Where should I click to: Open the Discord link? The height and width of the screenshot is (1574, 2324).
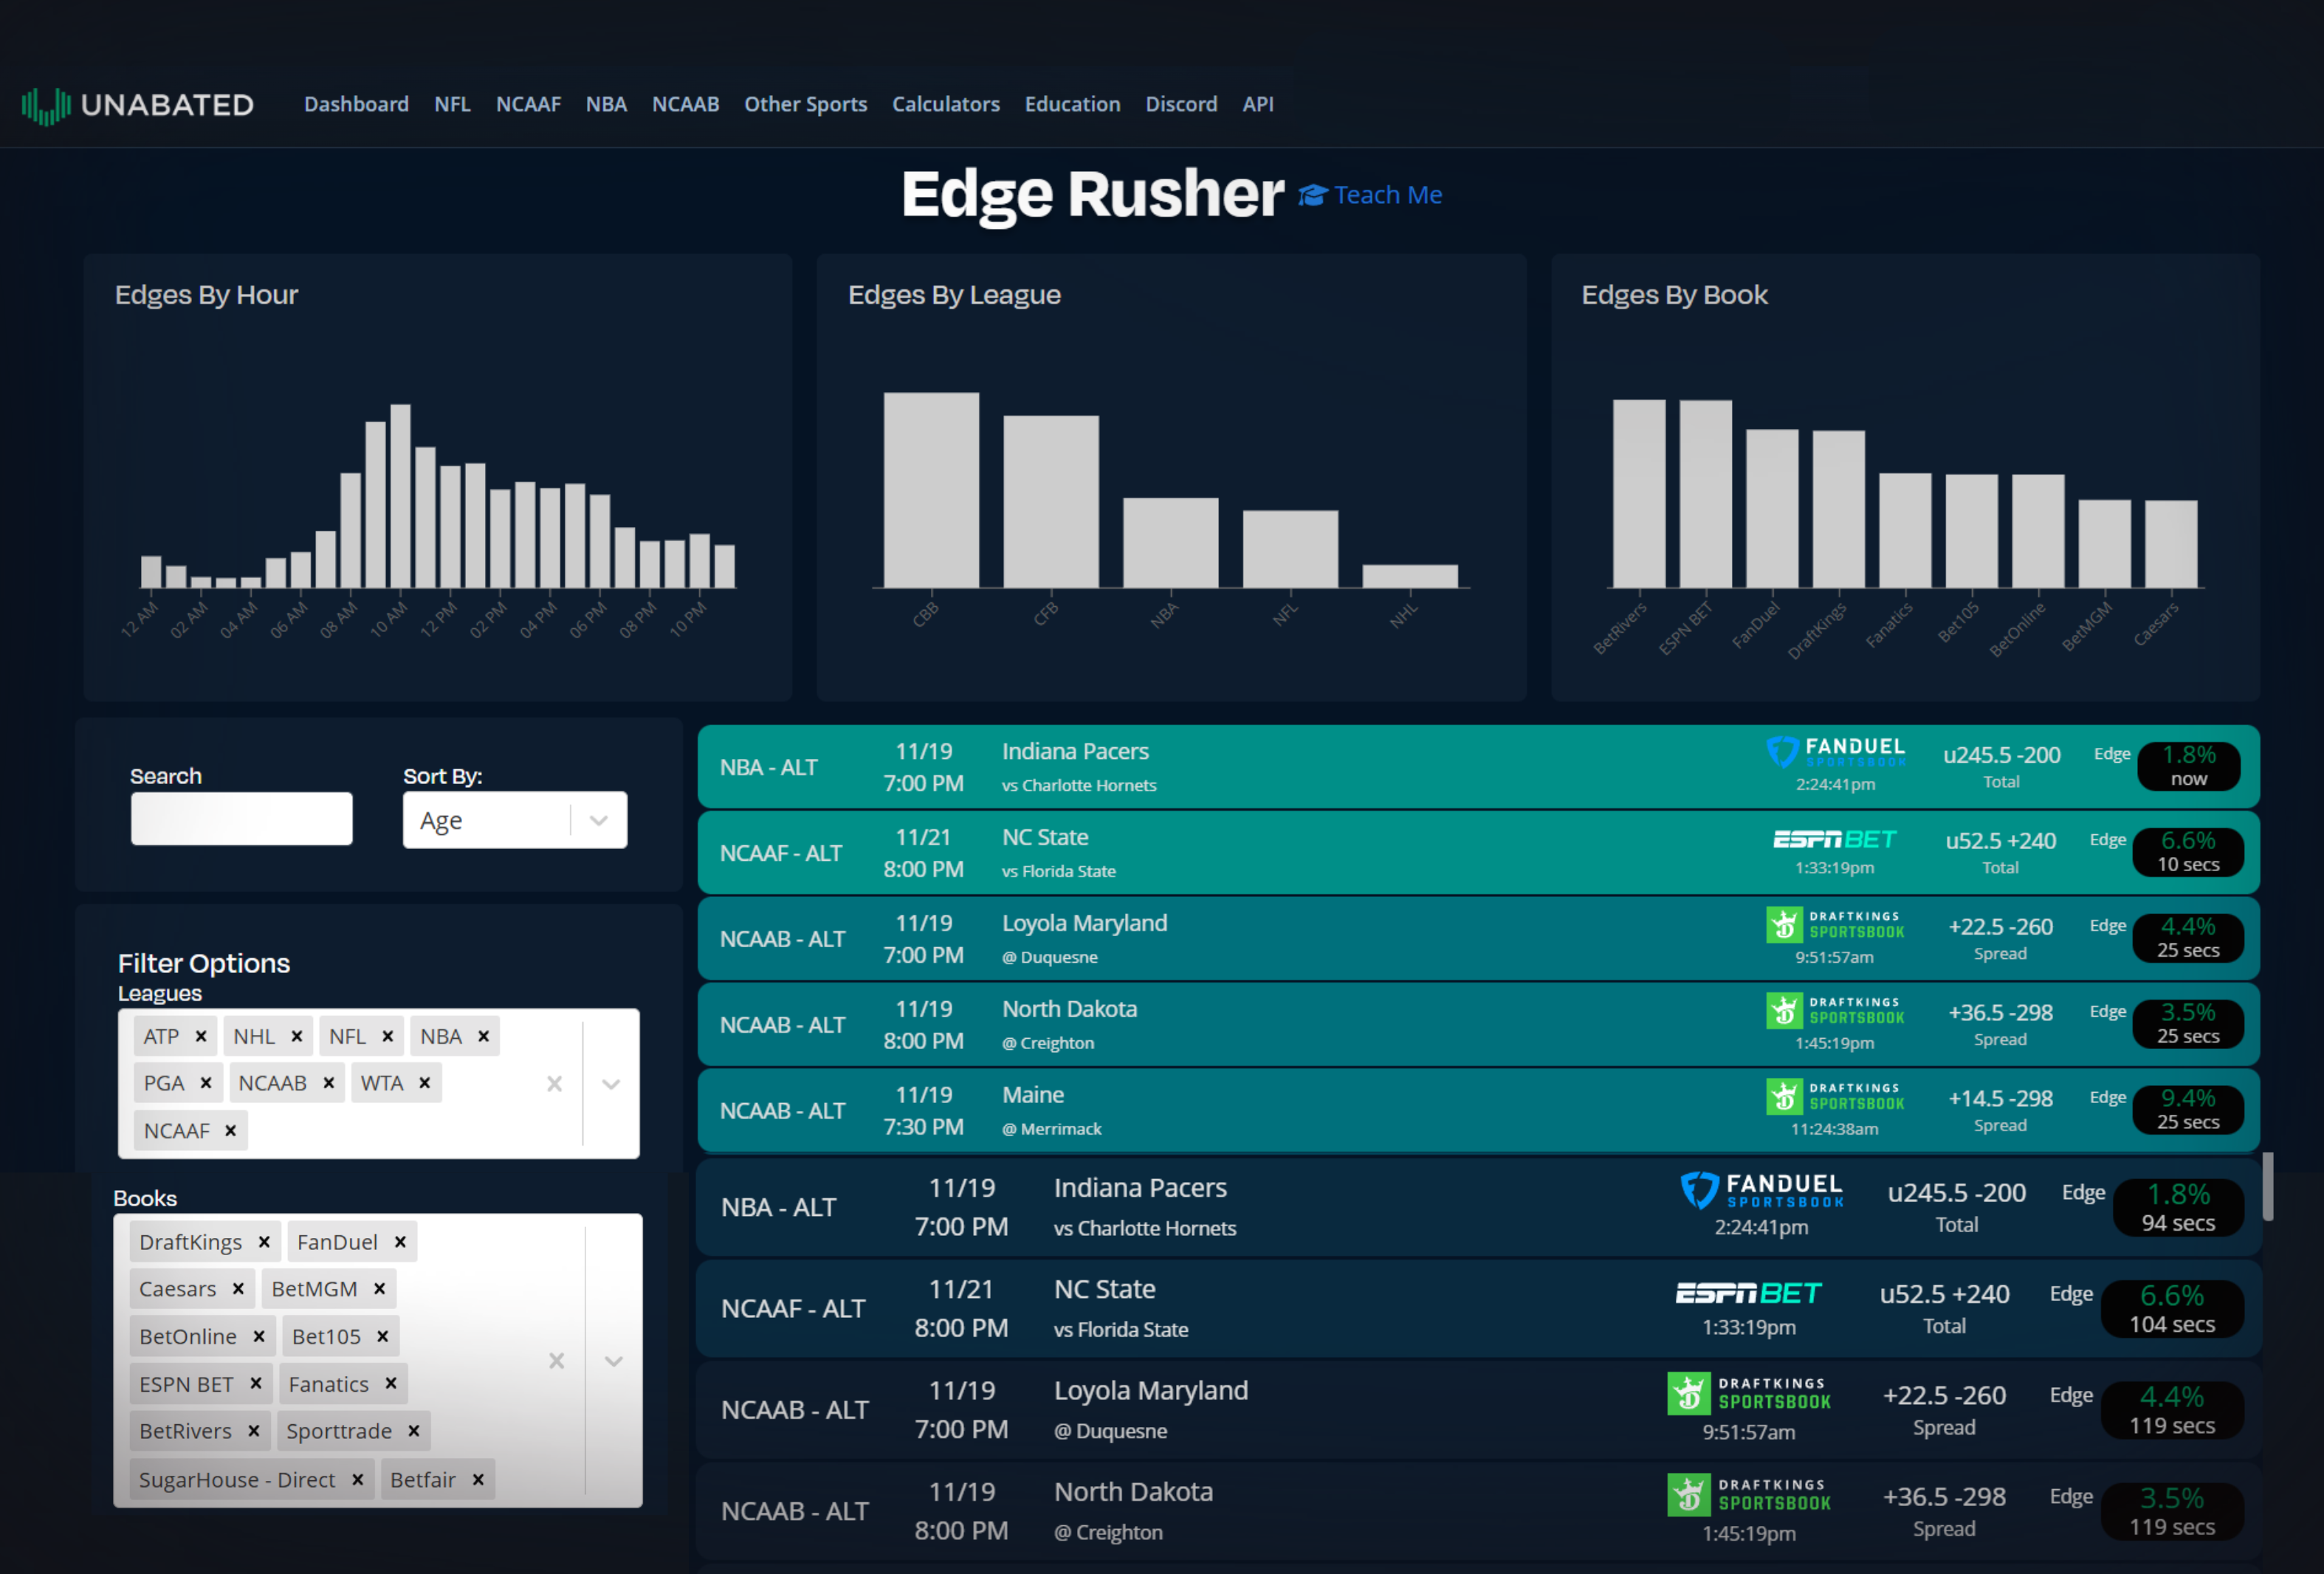[x=1181, y=104]
